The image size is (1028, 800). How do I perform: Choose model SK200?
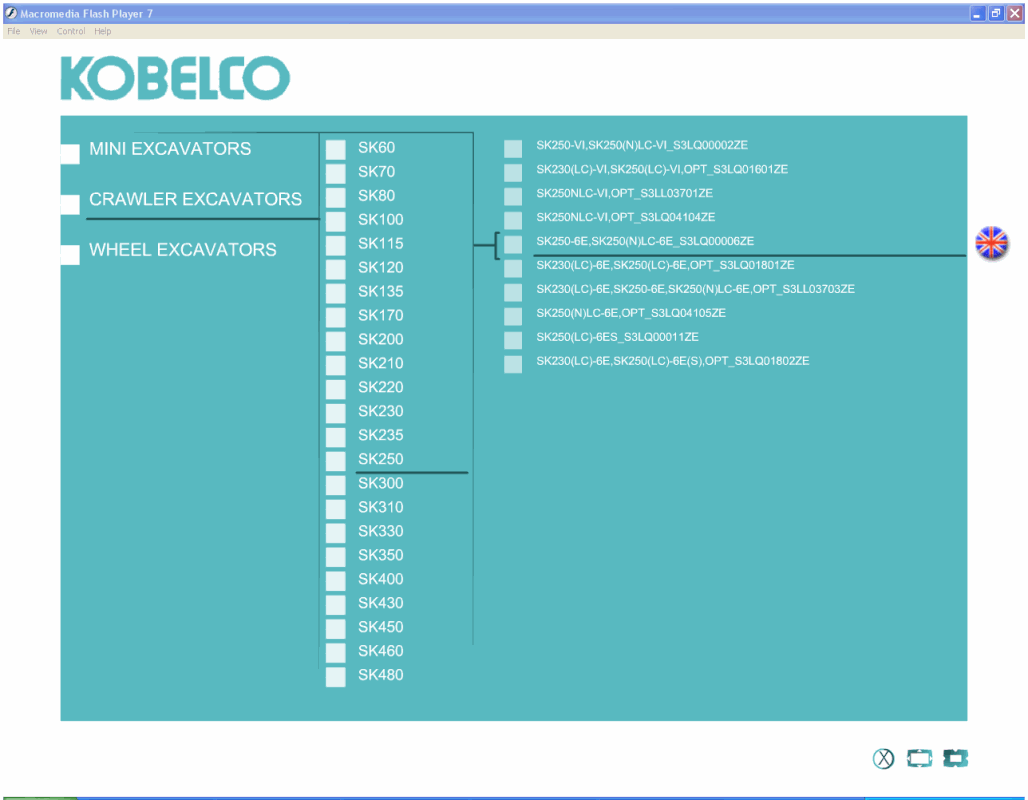[x=380, y=339]
